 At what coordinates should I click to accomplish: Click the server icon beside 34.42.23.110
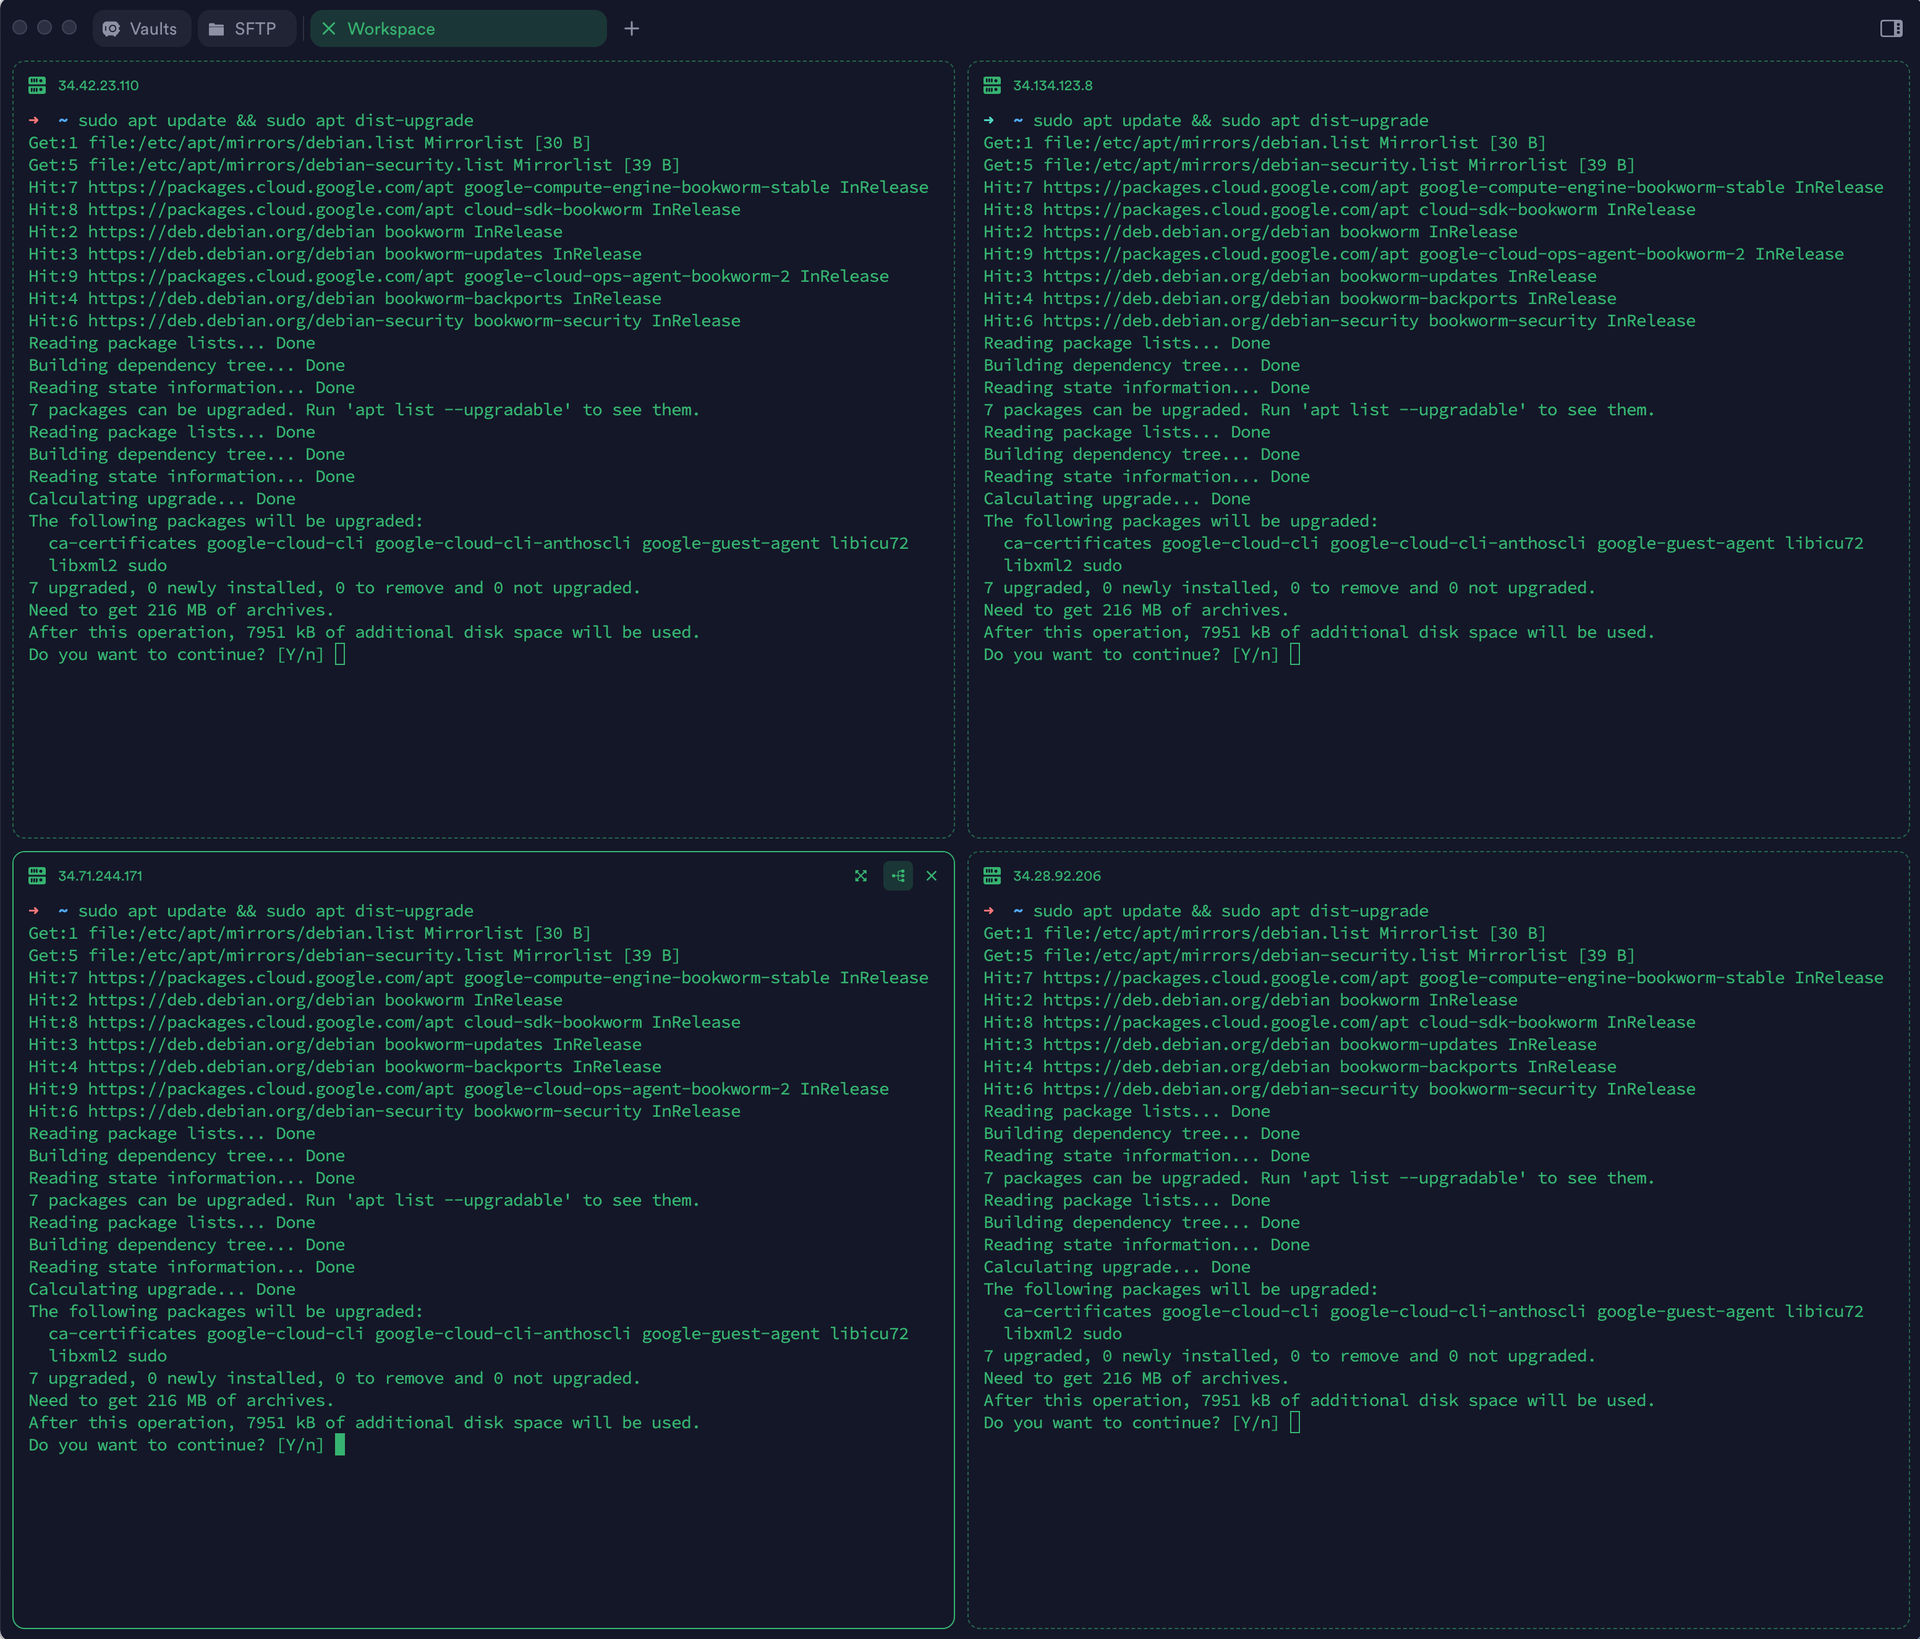coord(37,86)
